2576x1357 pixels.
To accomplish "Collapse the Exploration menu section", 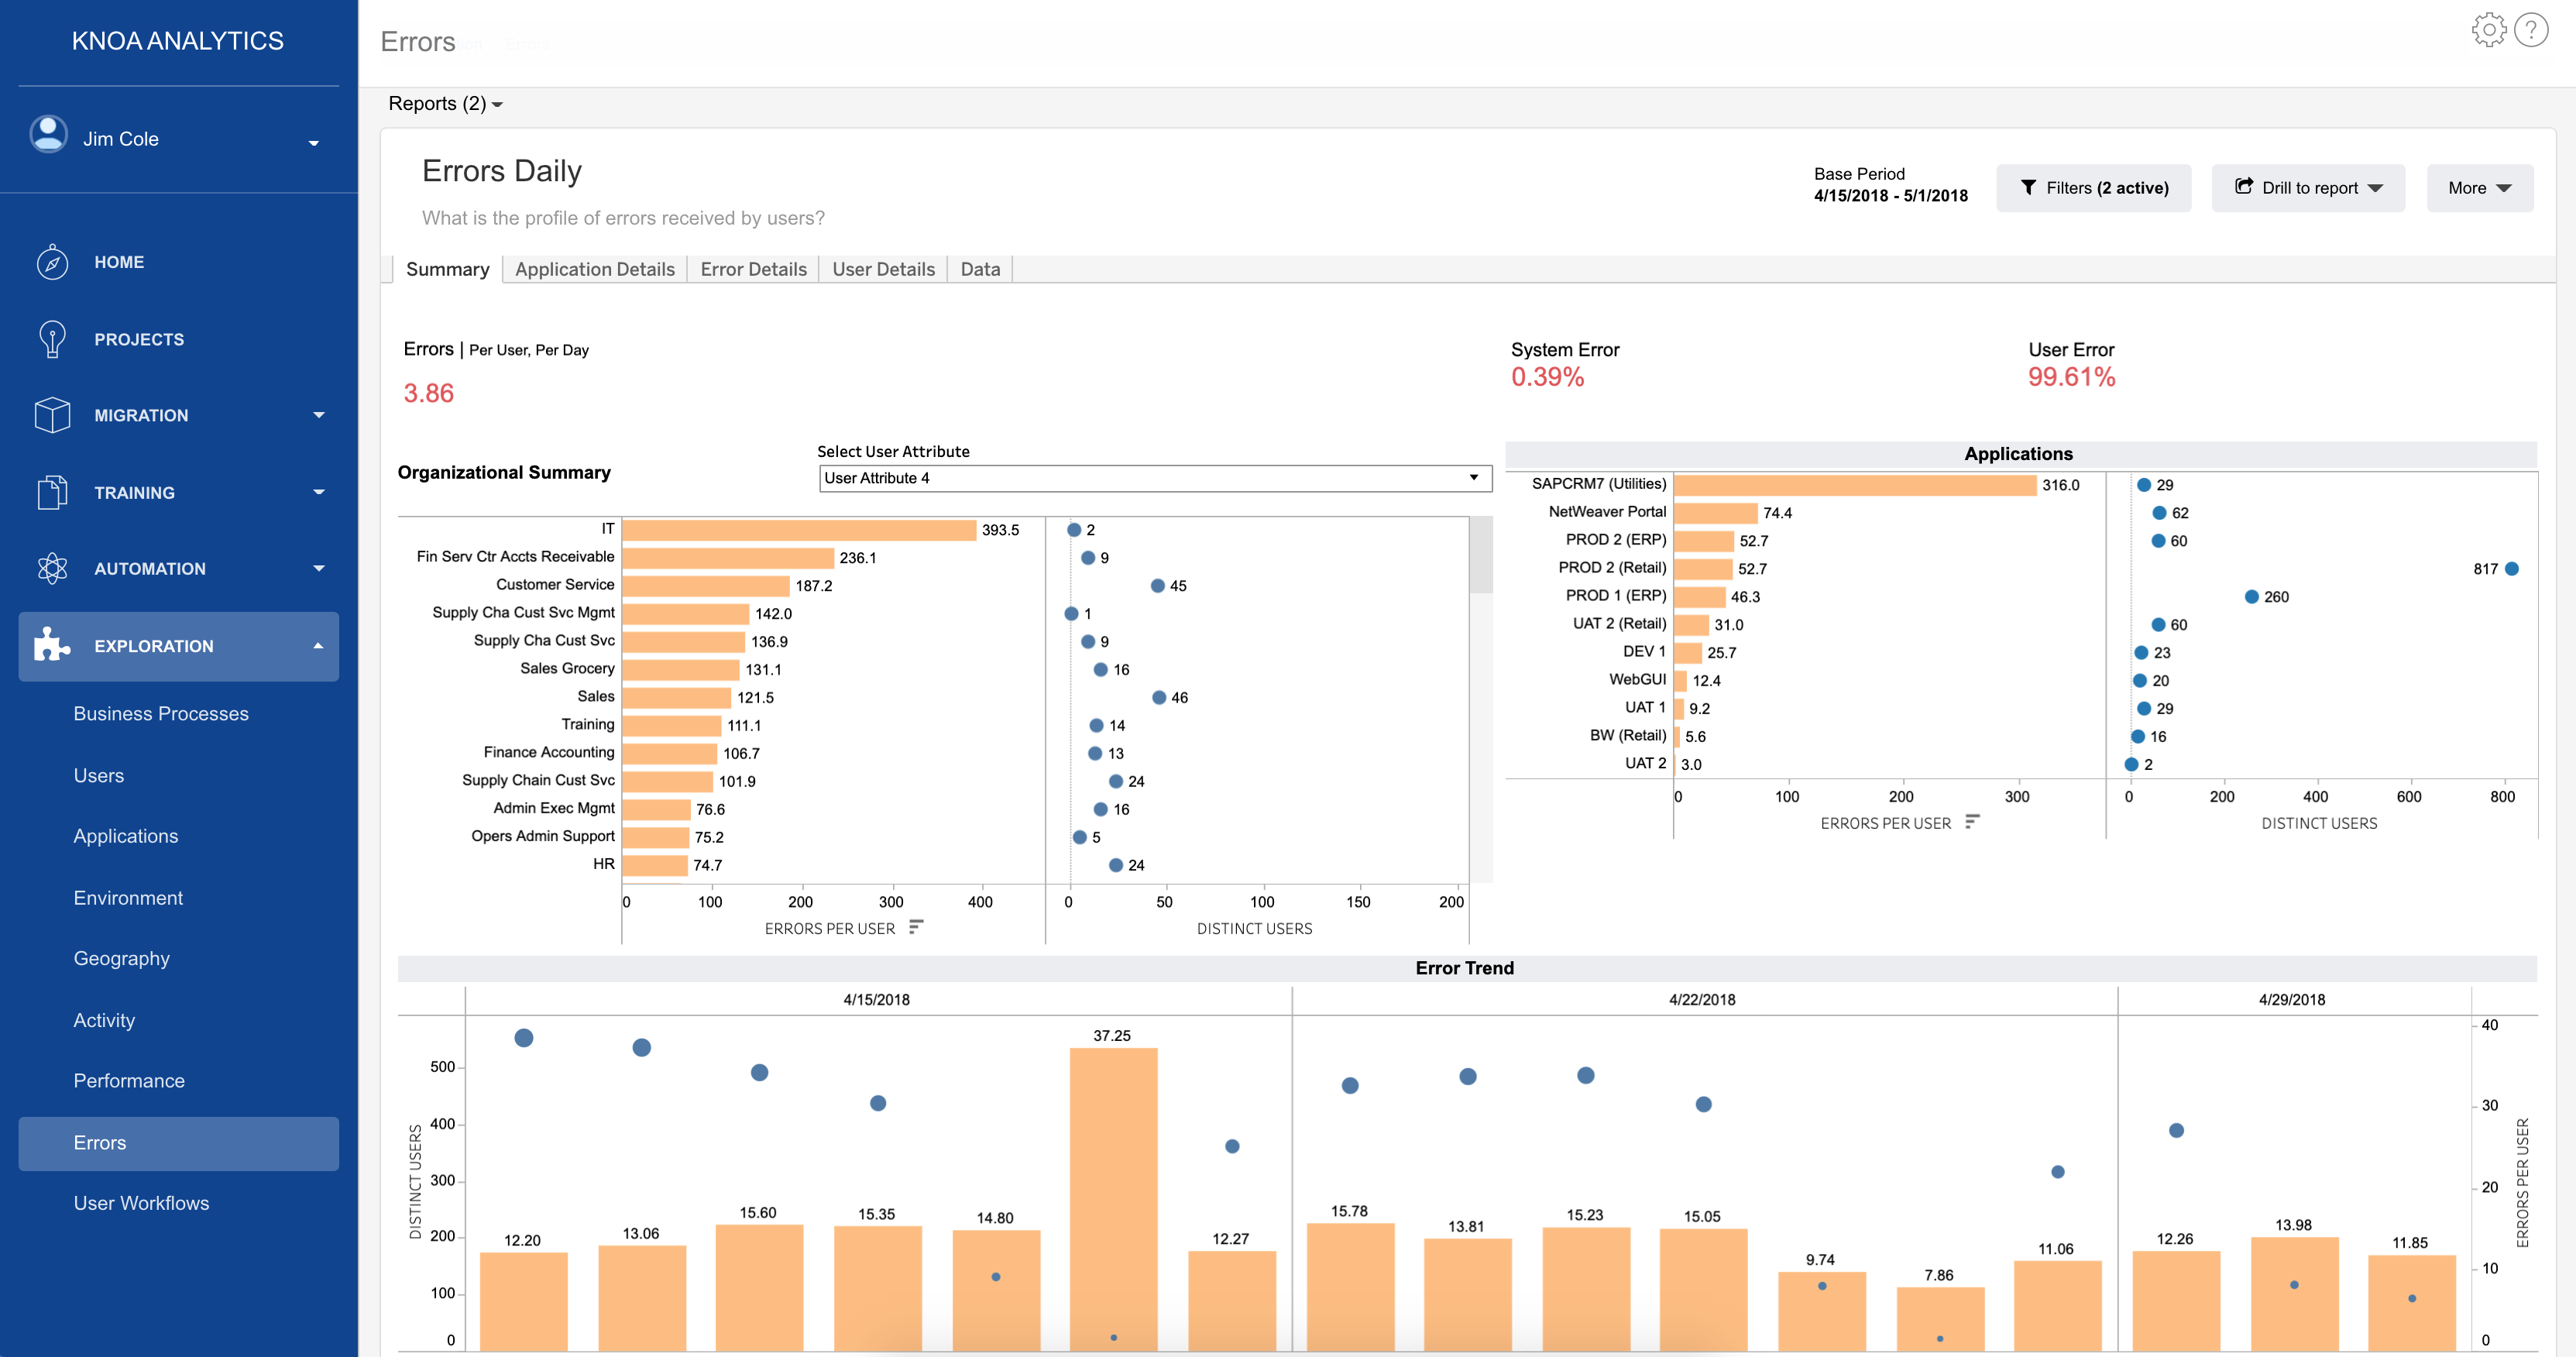I will click(x=318, y=646).
